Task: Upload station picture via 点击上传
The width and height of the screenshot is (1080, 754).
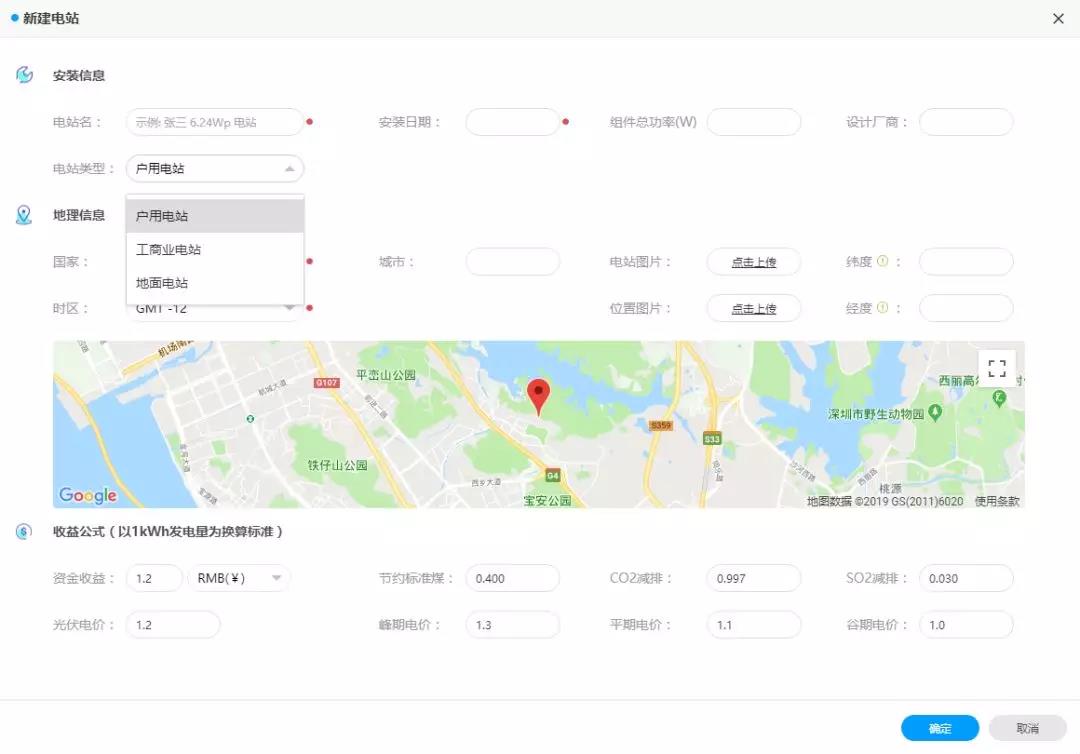Action: tap(753, 262)
